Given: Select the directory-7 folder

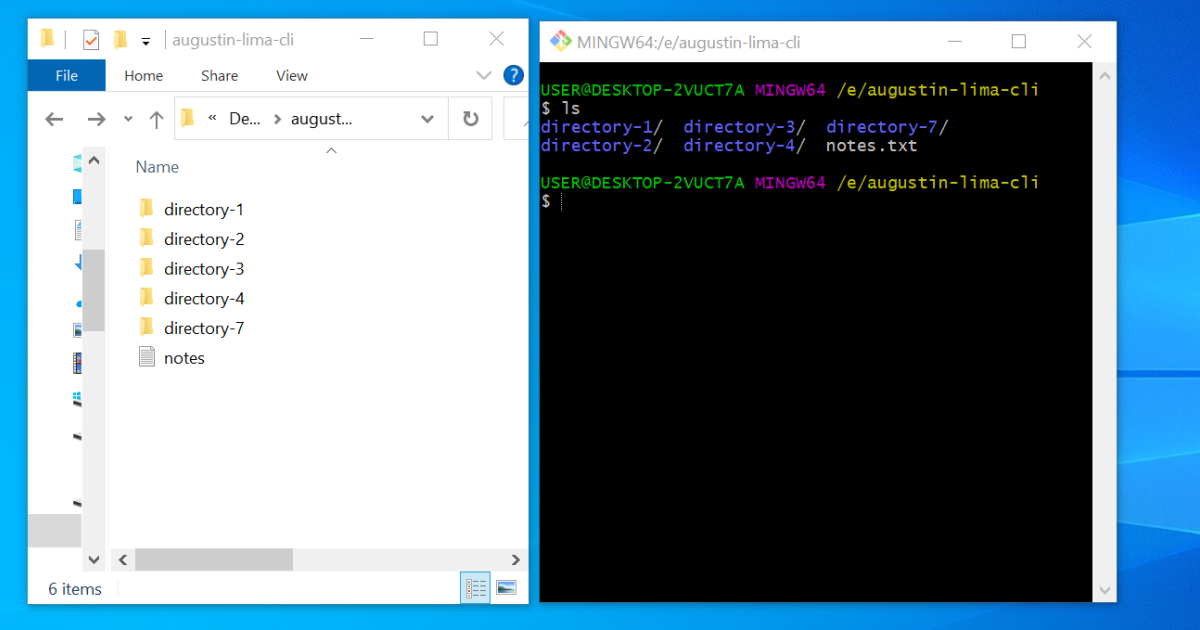Looking at the screenshot, I should click(203, 328).
